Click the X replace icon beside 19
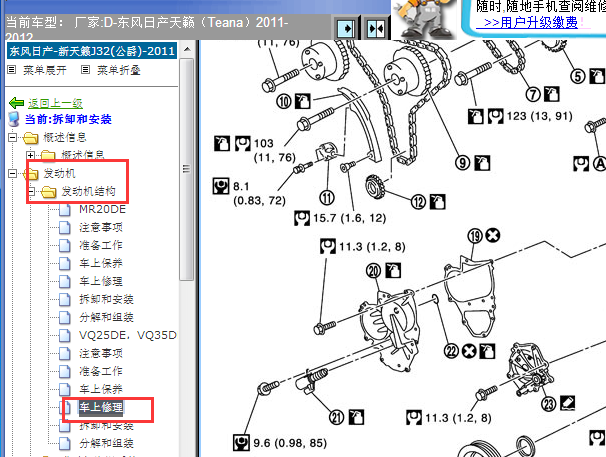This screenshot has height=457, width=606. click(493, 235)
